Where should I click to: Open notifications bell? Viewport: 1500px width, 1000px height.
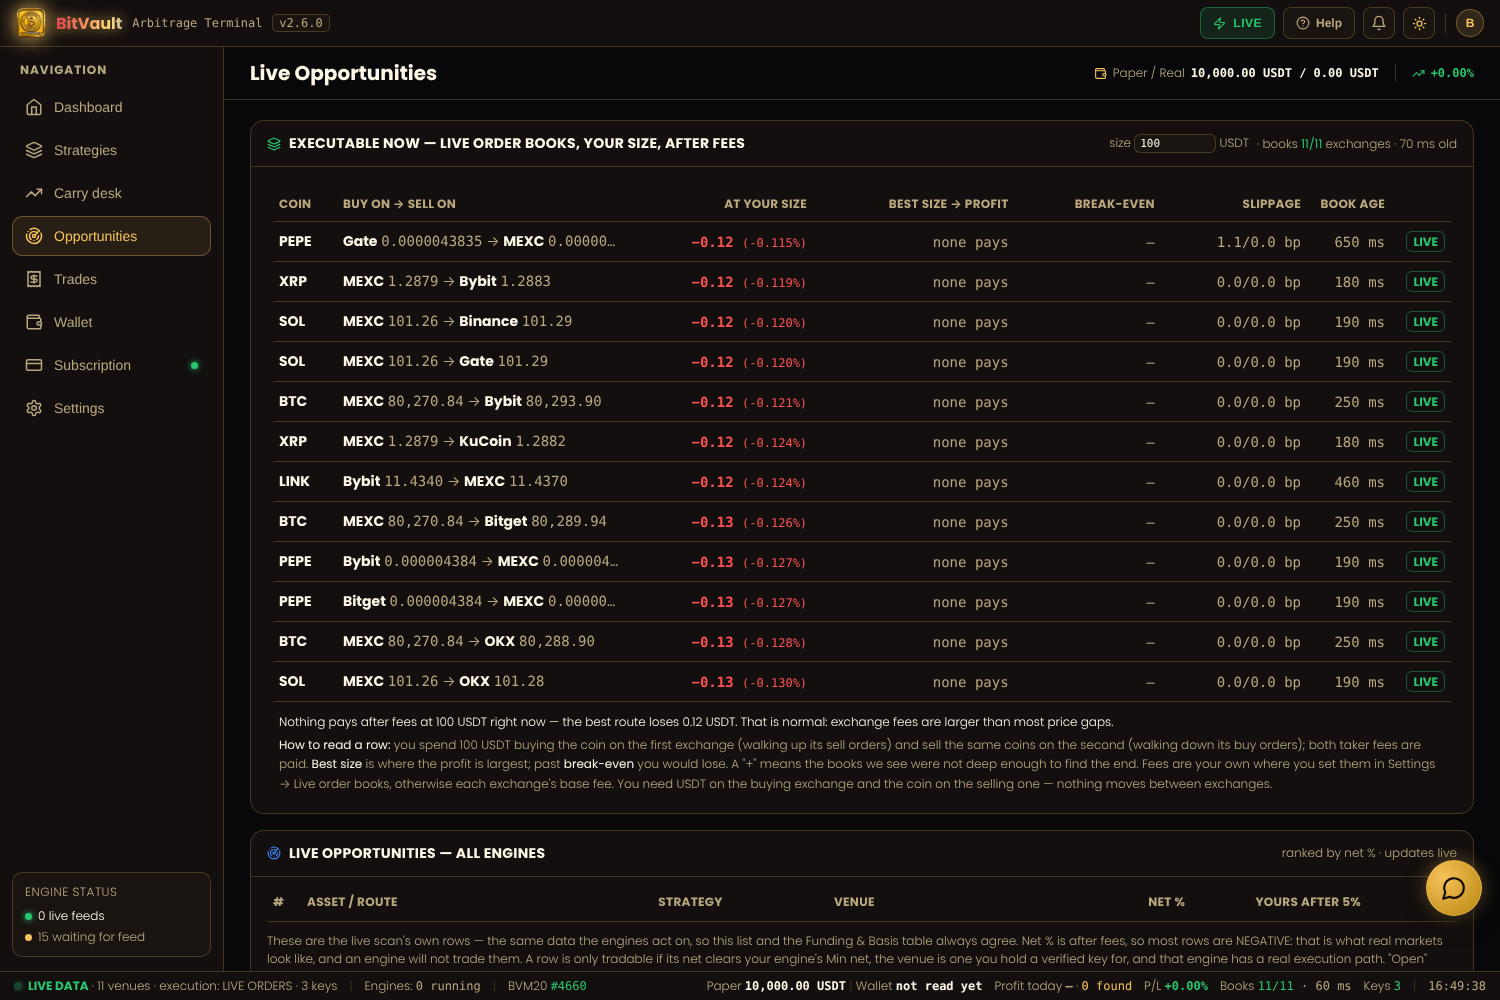tap(1379, 23)
